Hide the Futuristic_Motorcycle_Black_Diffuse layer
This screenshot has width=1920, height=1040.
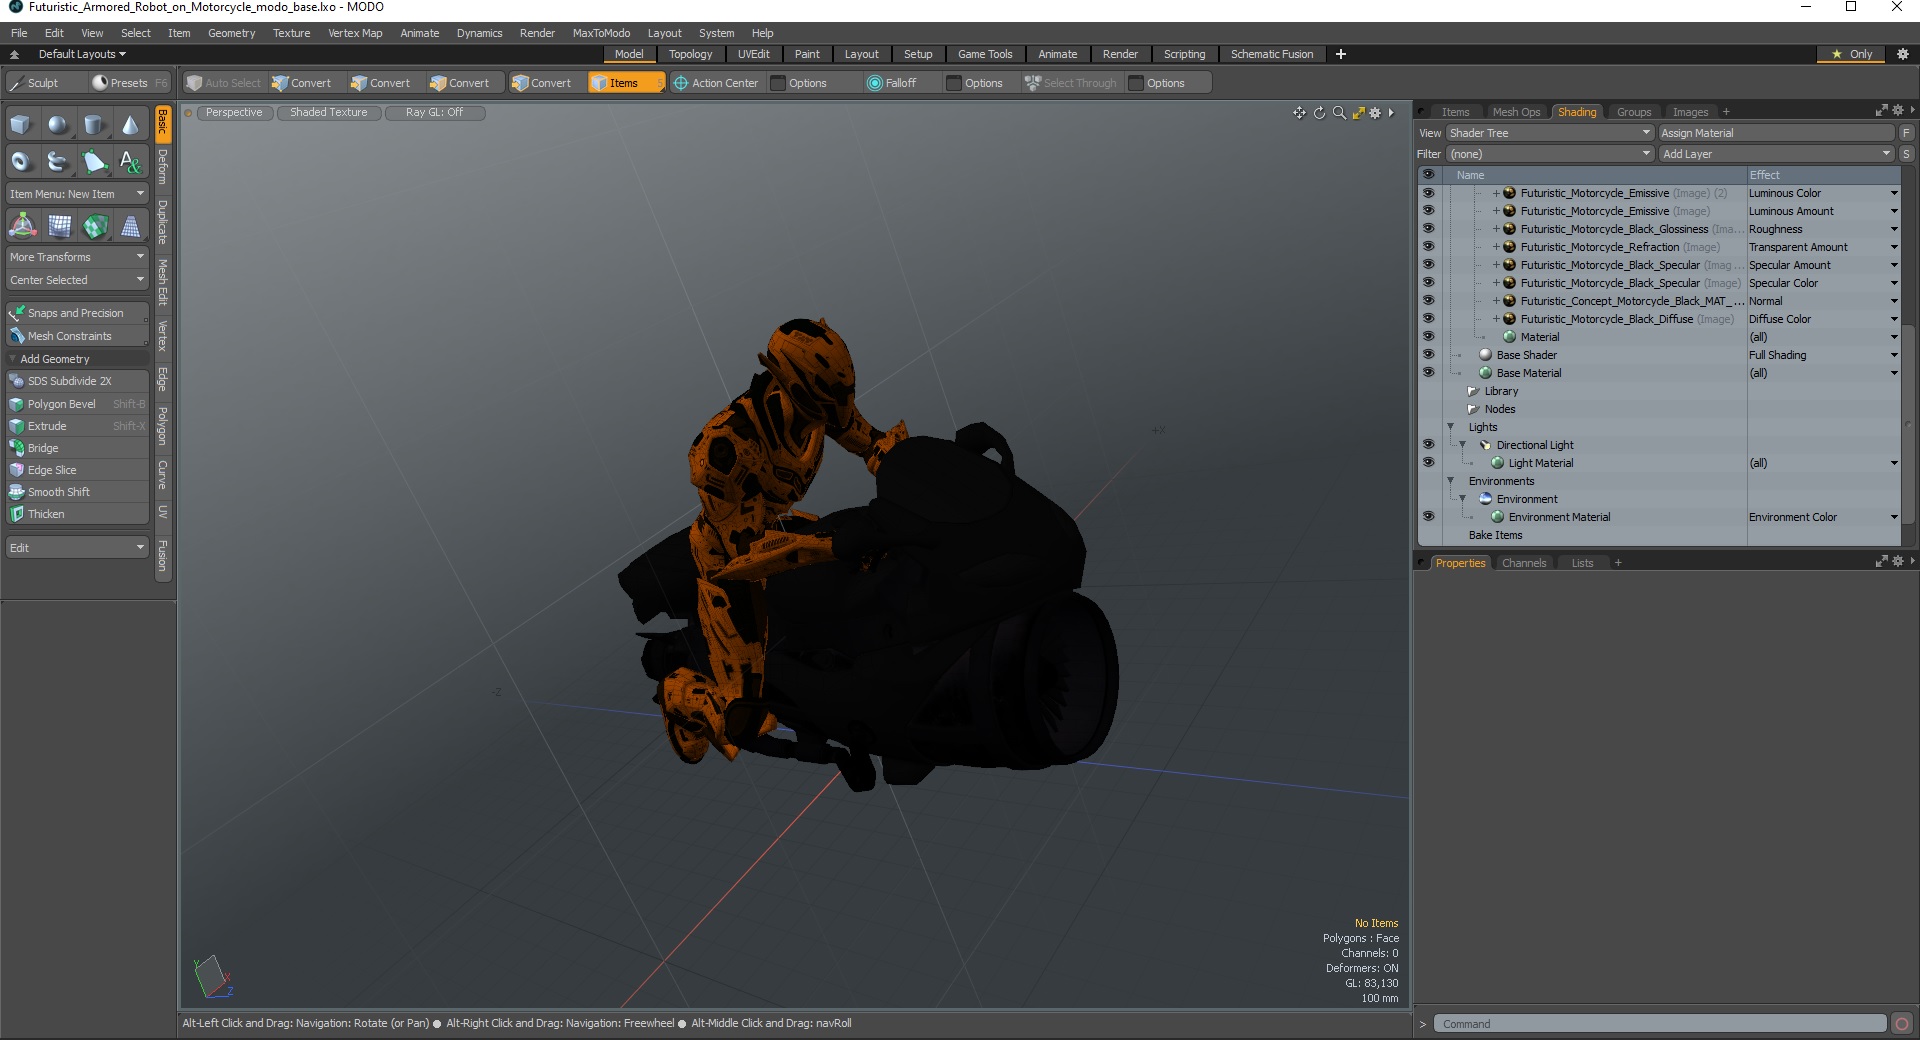tap(1428, 319)
